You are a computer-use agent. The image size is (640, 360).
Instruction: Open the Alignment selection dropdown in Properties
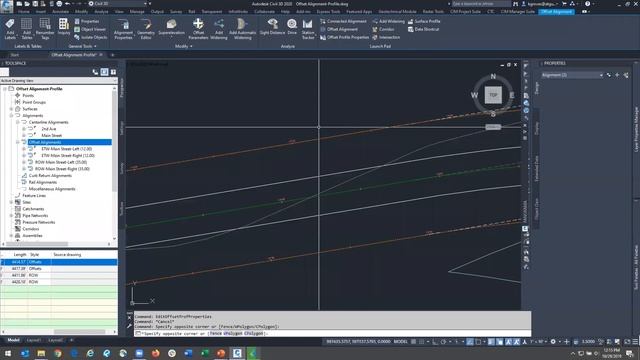572,75
